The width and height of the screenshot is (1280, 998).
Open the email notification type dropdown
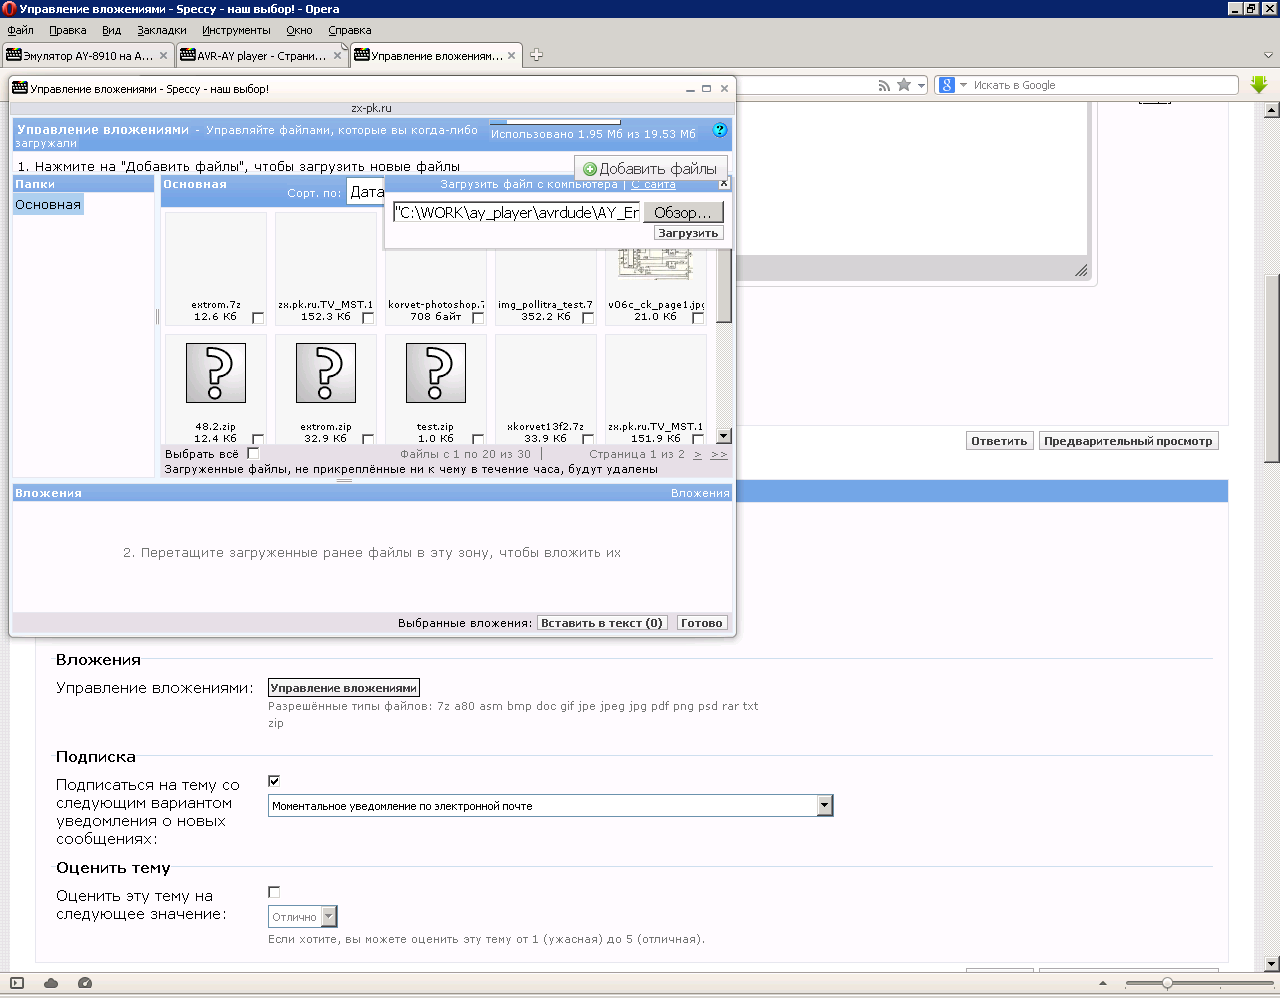(824, 806)
